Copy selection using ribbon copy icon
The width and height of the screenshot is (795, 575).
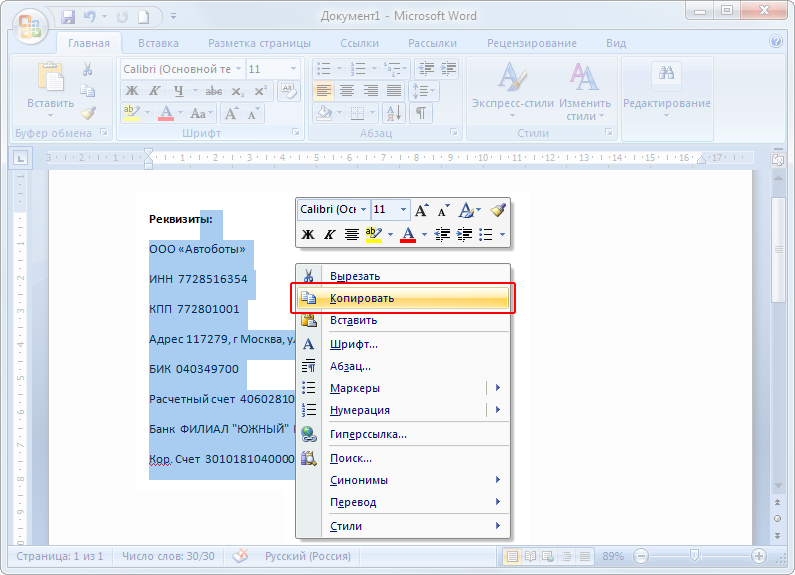click(88, 91)
